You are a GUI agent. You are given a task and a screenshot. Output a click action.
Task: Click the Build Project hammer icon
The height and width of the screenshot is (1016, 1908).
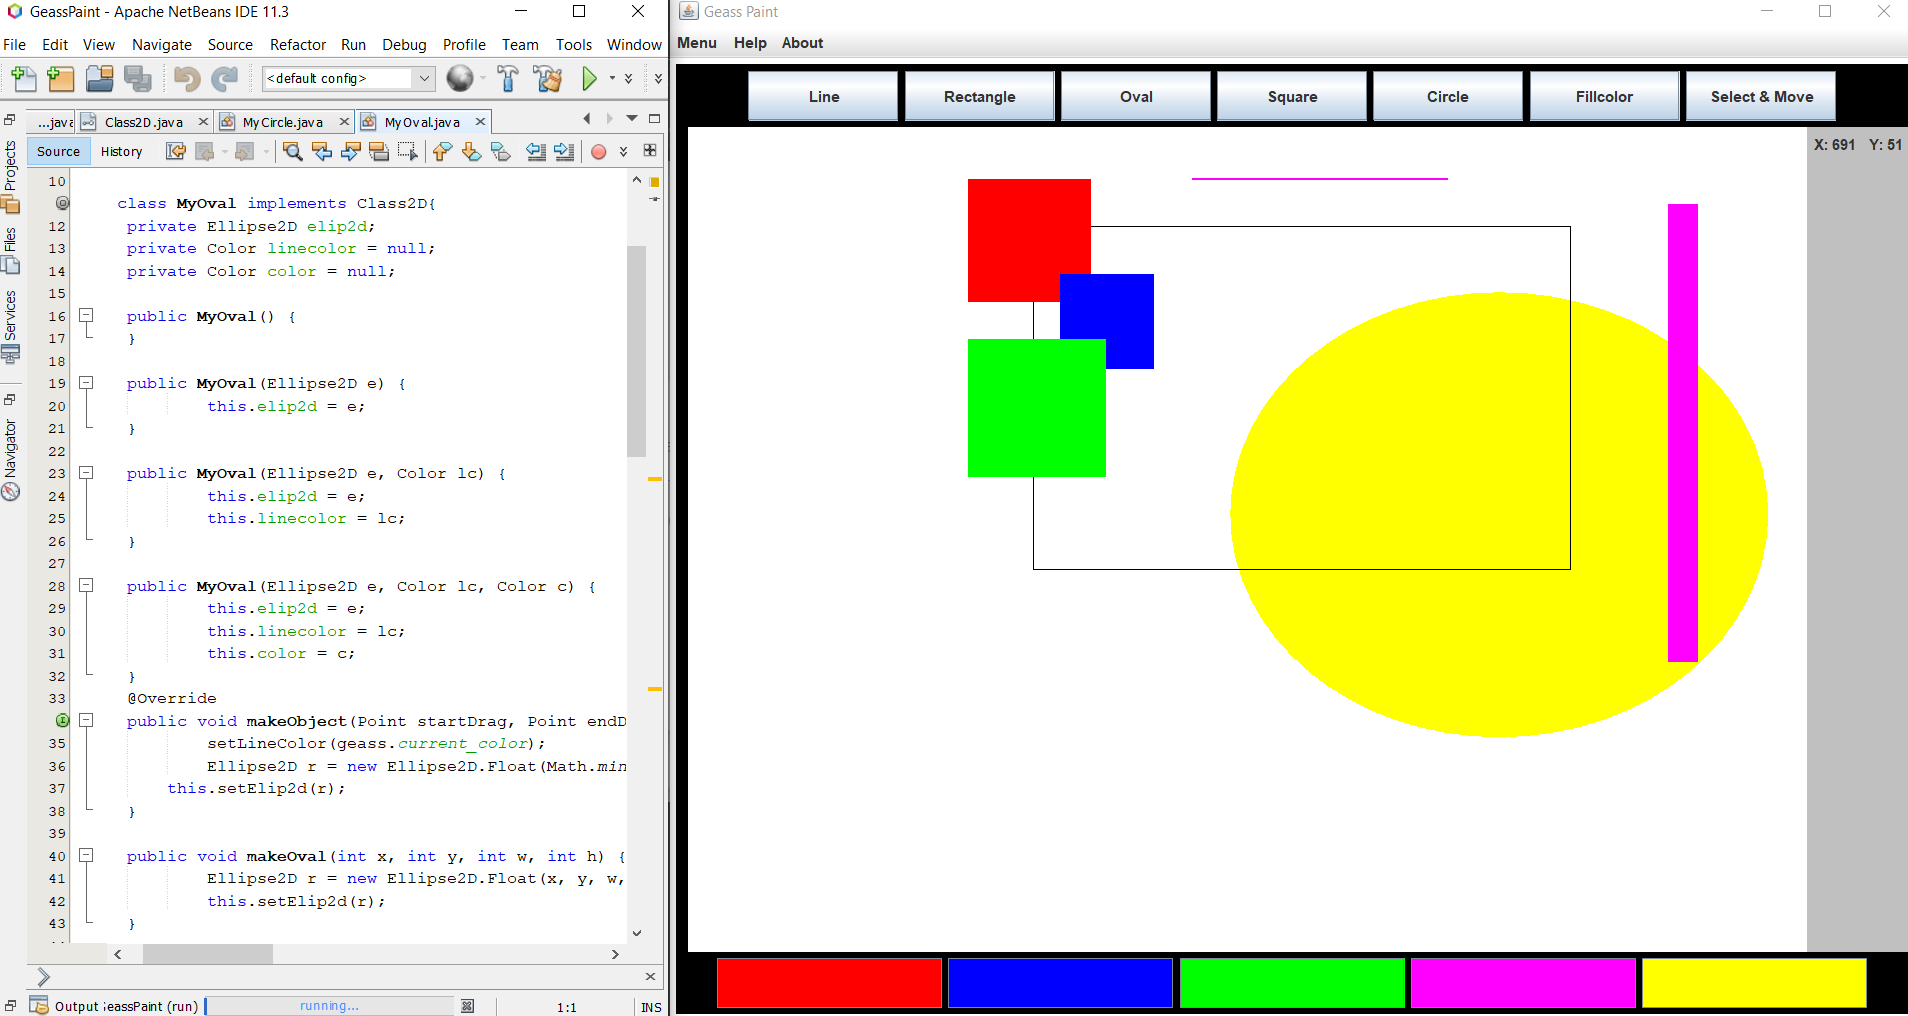(508, 78)
